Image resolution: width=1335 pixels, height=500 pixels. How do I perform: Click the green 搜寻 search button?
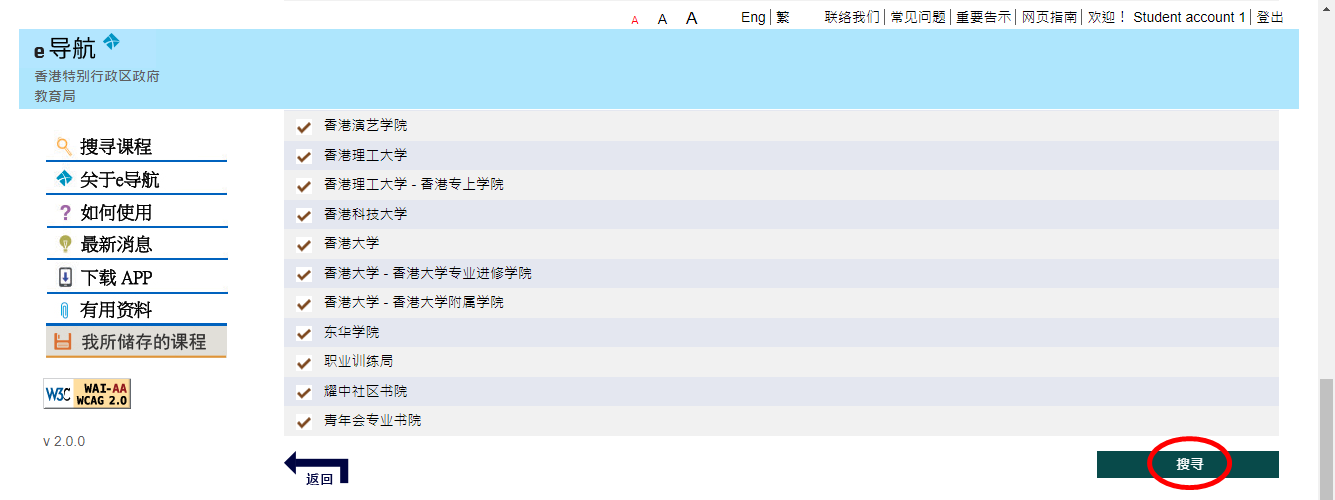1188,464
